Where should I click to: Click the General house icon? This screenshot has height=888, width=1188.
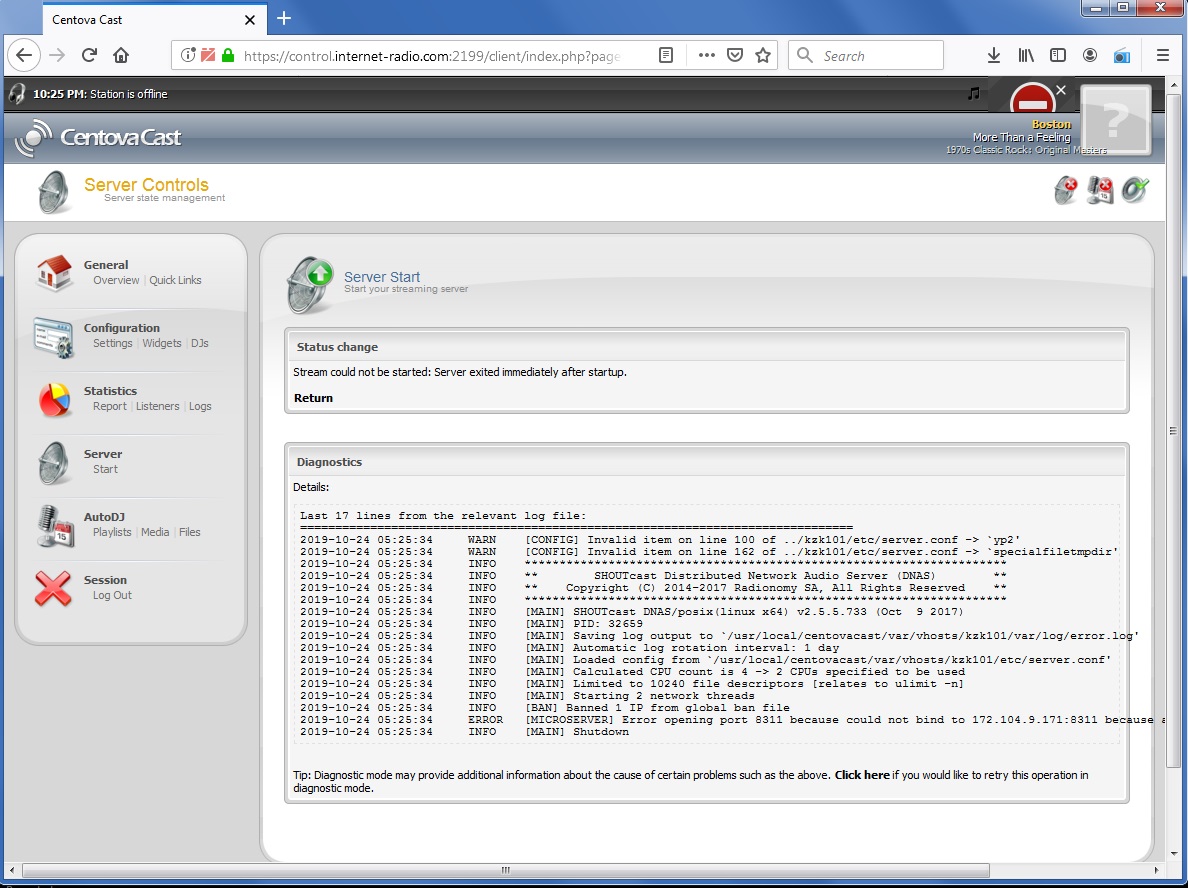point(53,273)
